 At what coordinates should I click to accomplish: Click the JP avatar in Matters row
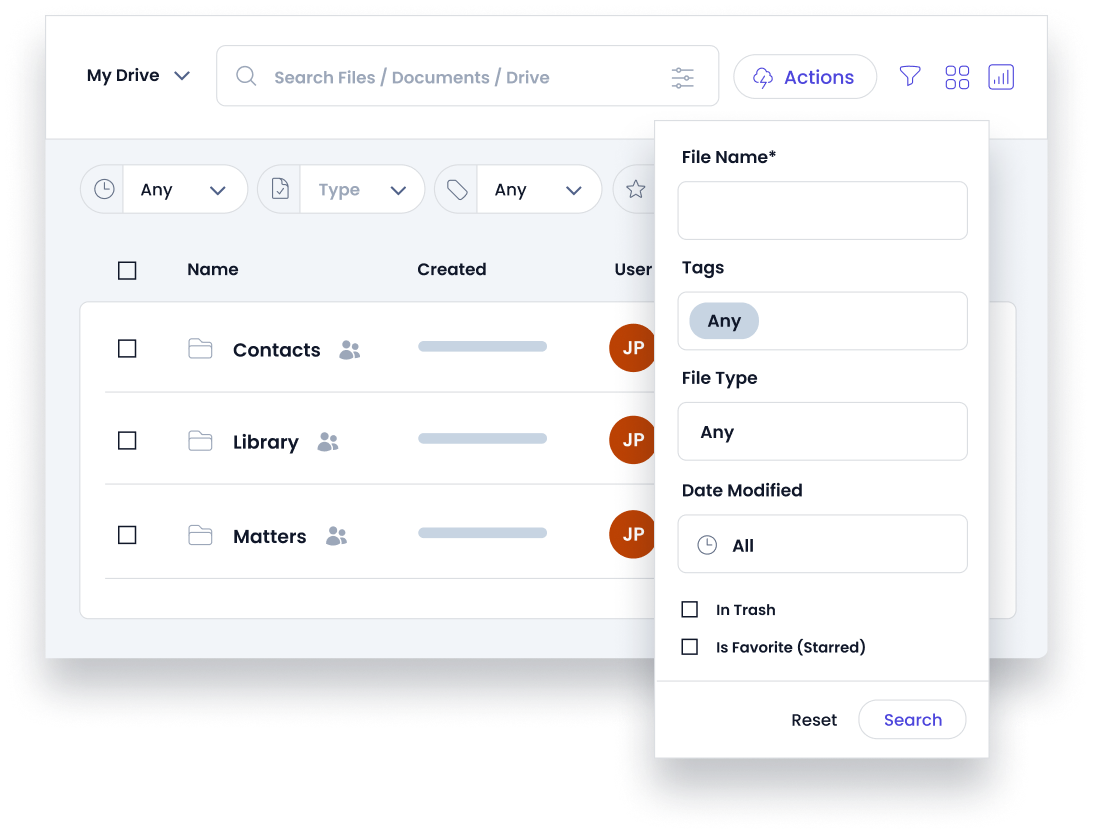(x=632, y=534)
